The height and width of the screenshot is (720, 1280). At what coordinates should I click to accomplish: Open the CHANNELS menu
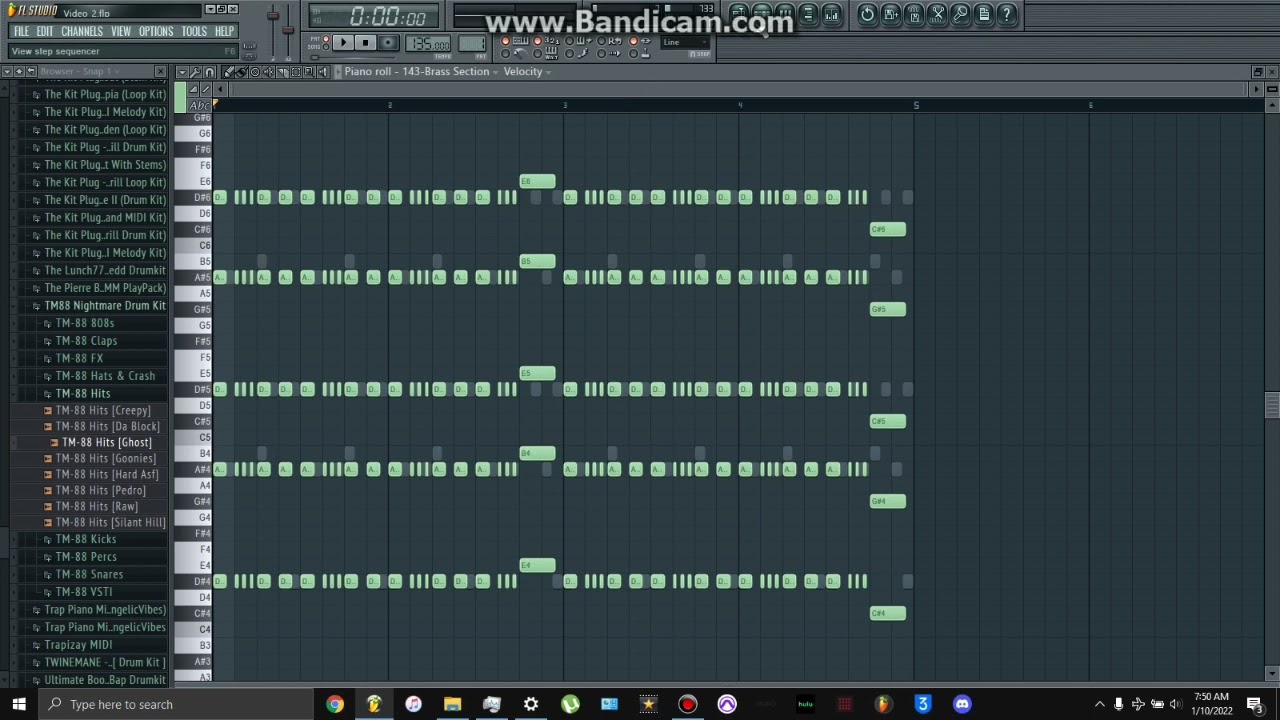[82, 31]
